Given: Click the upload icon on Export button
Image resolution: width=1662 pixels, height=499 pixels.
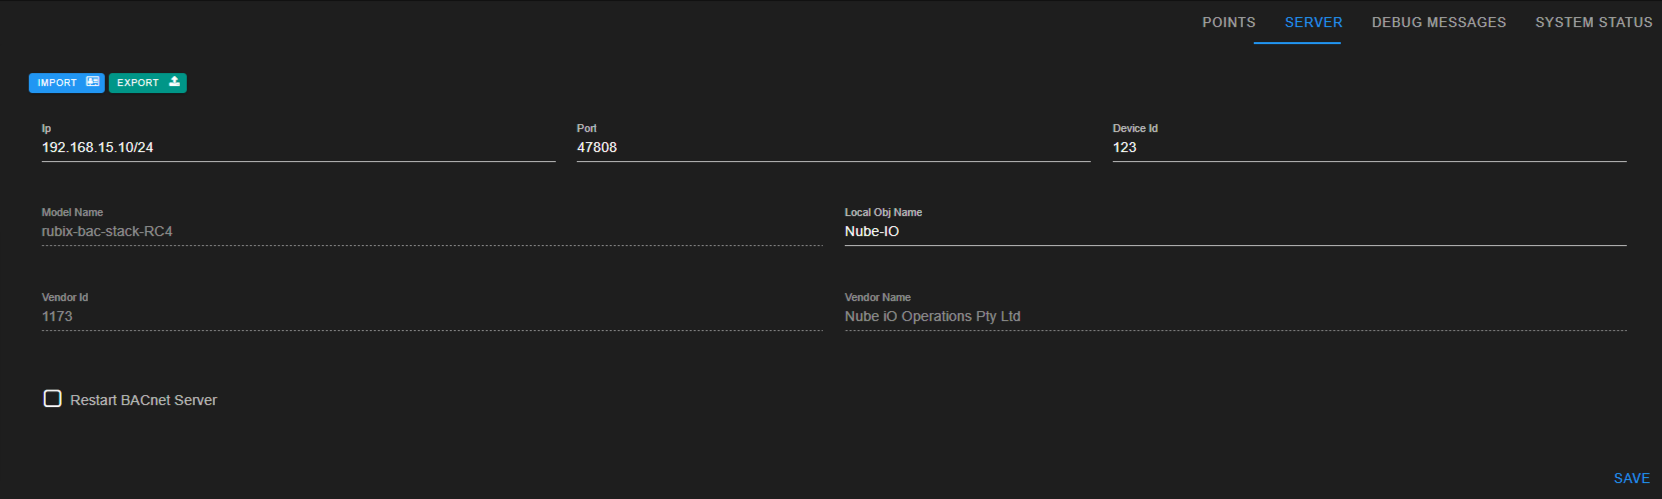Looking at the screenshot, I should pos(174,82).
